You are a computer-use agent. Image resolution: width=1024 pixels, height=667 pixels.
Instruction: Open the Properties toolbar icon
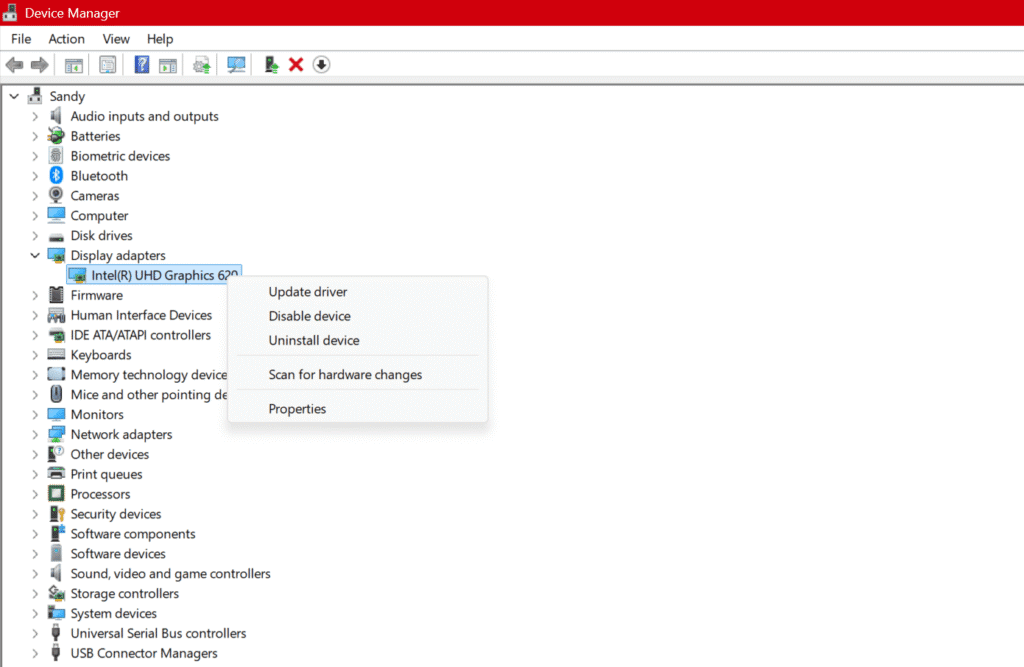107,64
